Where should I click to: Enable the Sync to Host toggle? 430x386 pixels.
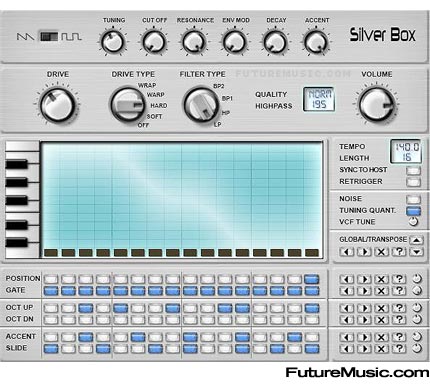tap(413, 170)
